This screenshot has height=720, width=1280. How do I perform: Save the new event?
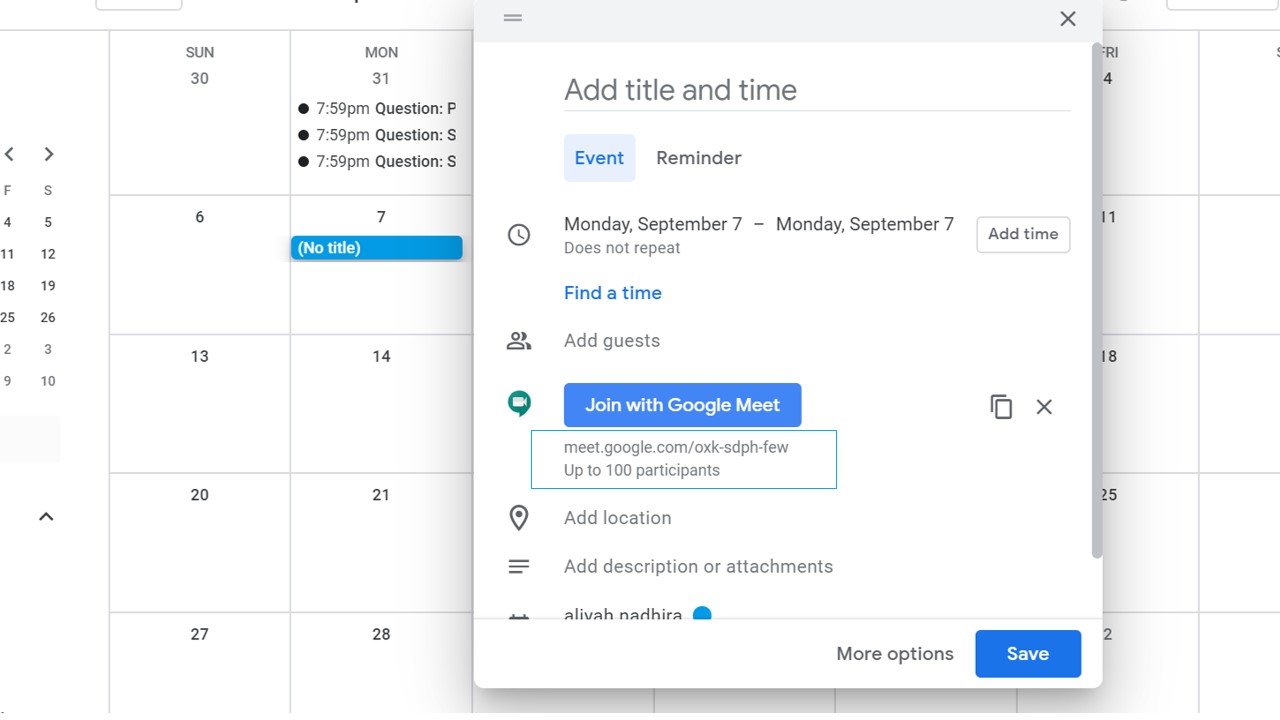point(1028,653)
